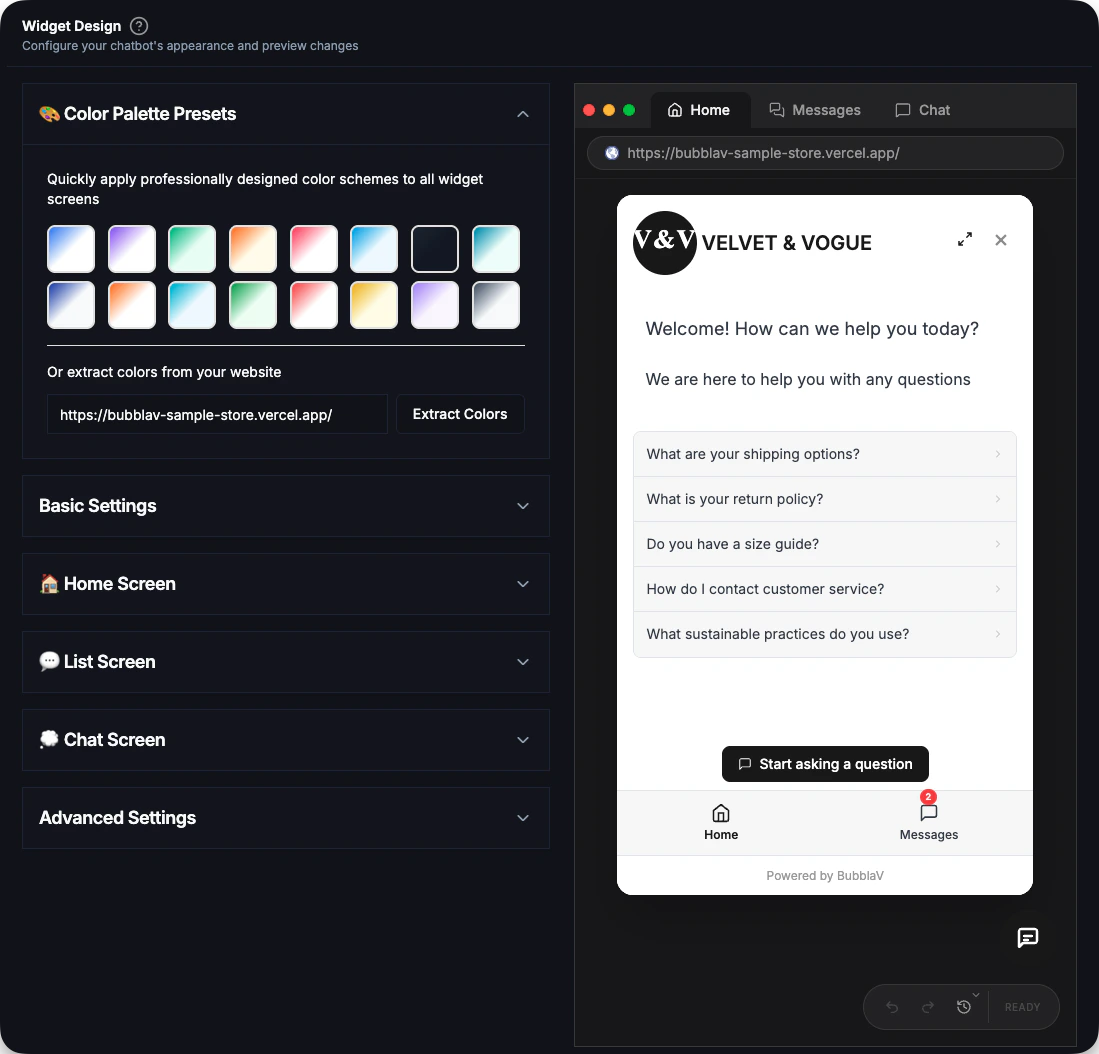Click the green window dot in the preview
The image size is (1099, 1054).
tap(629, 110)
